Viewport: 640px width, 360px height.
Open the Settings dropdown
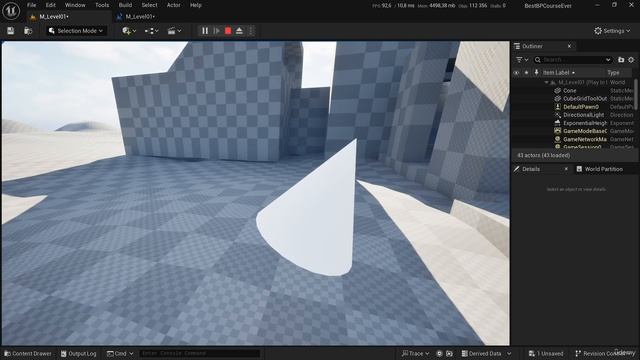612,31
